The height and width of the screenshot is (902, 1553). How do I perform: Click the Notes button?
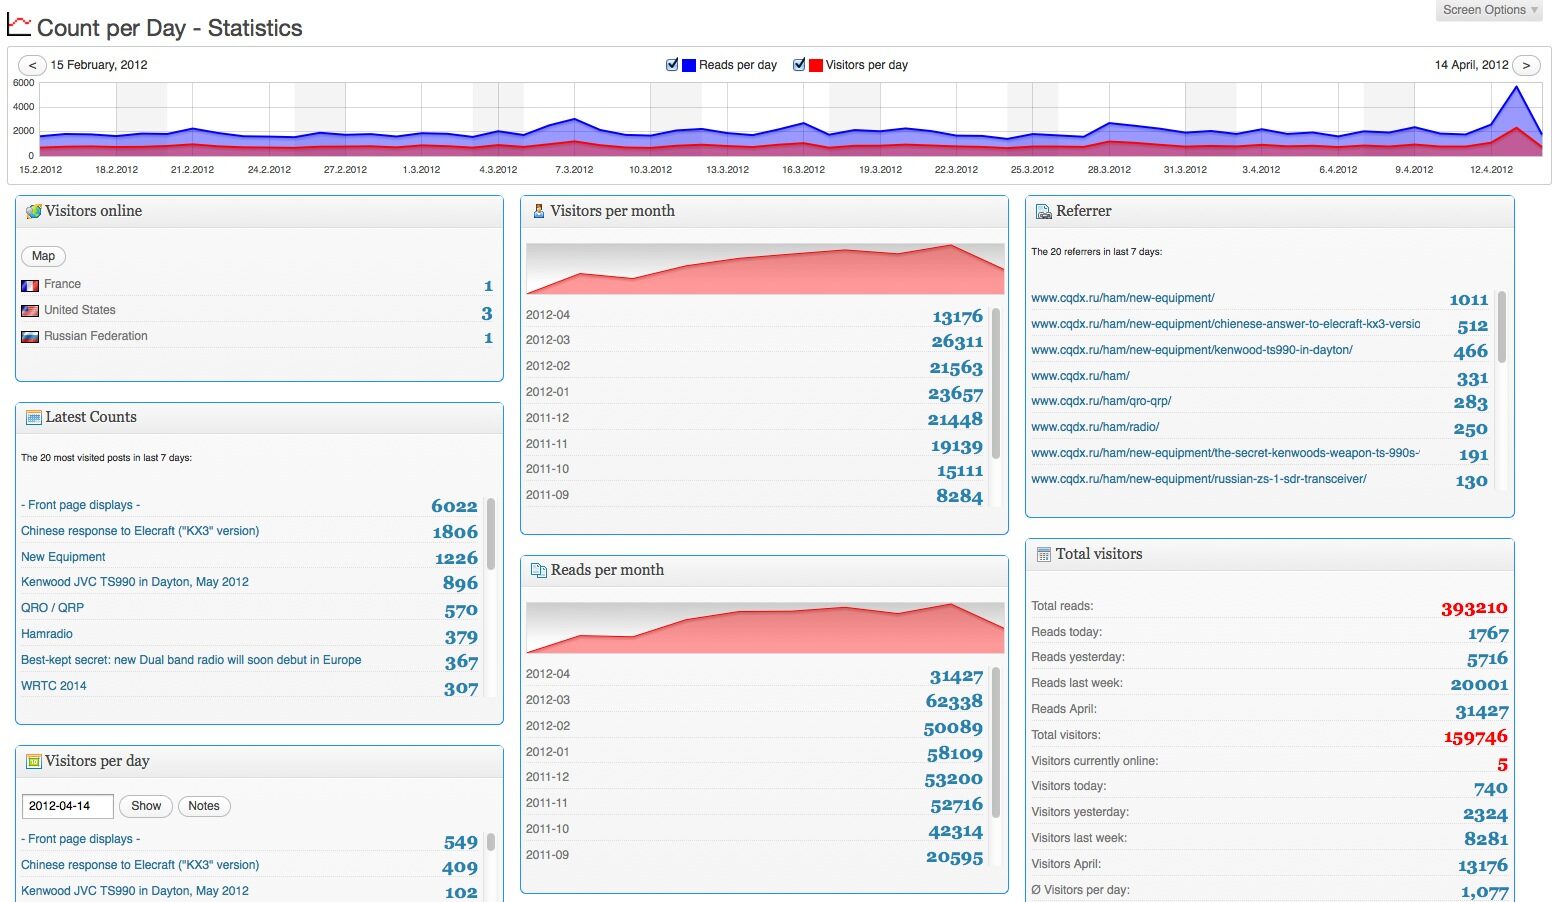pyautogui.click(x=204, y=806)
